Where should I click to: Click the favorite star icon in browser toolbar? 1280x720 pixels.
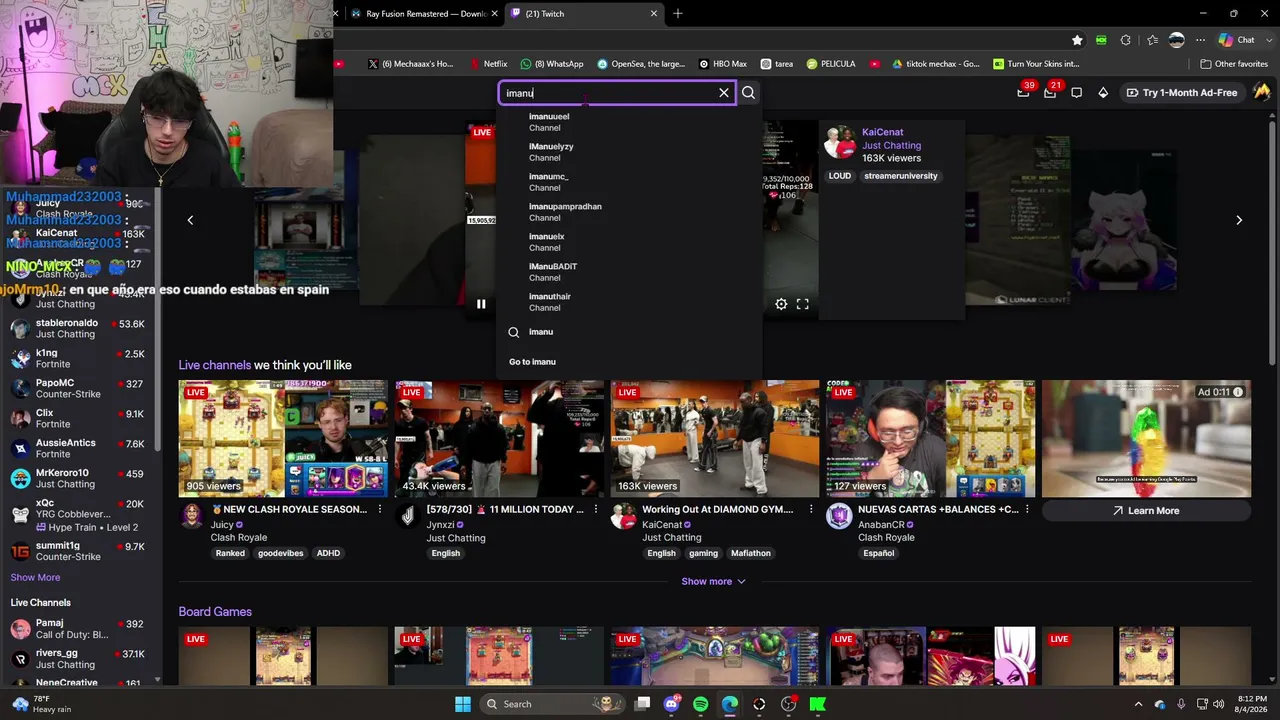coord(1077,40)
